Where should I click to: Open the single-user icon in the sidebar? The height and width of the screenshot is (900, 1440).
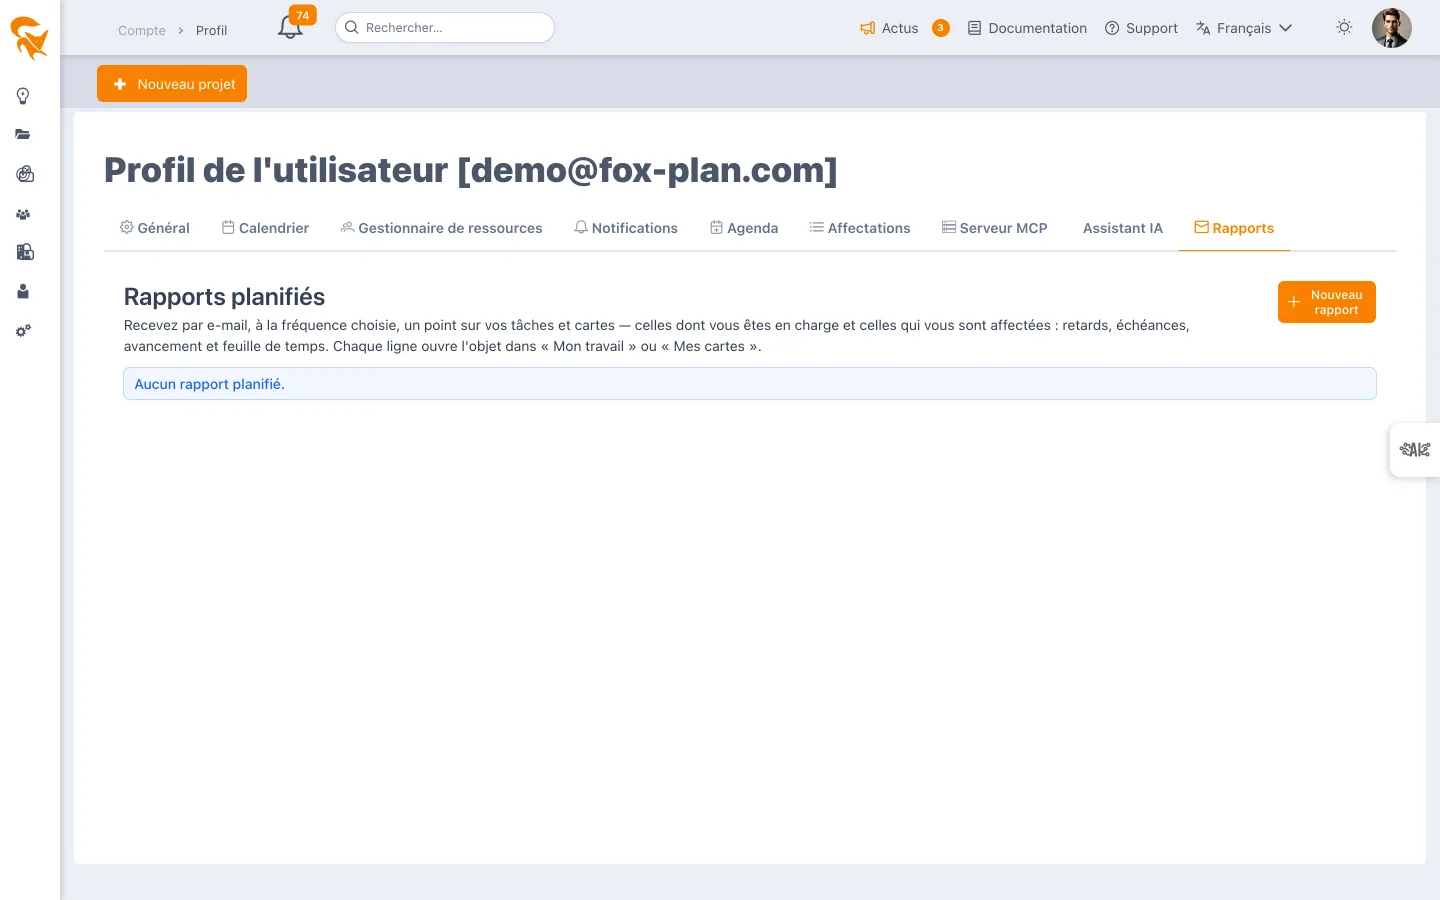point(23,291)
